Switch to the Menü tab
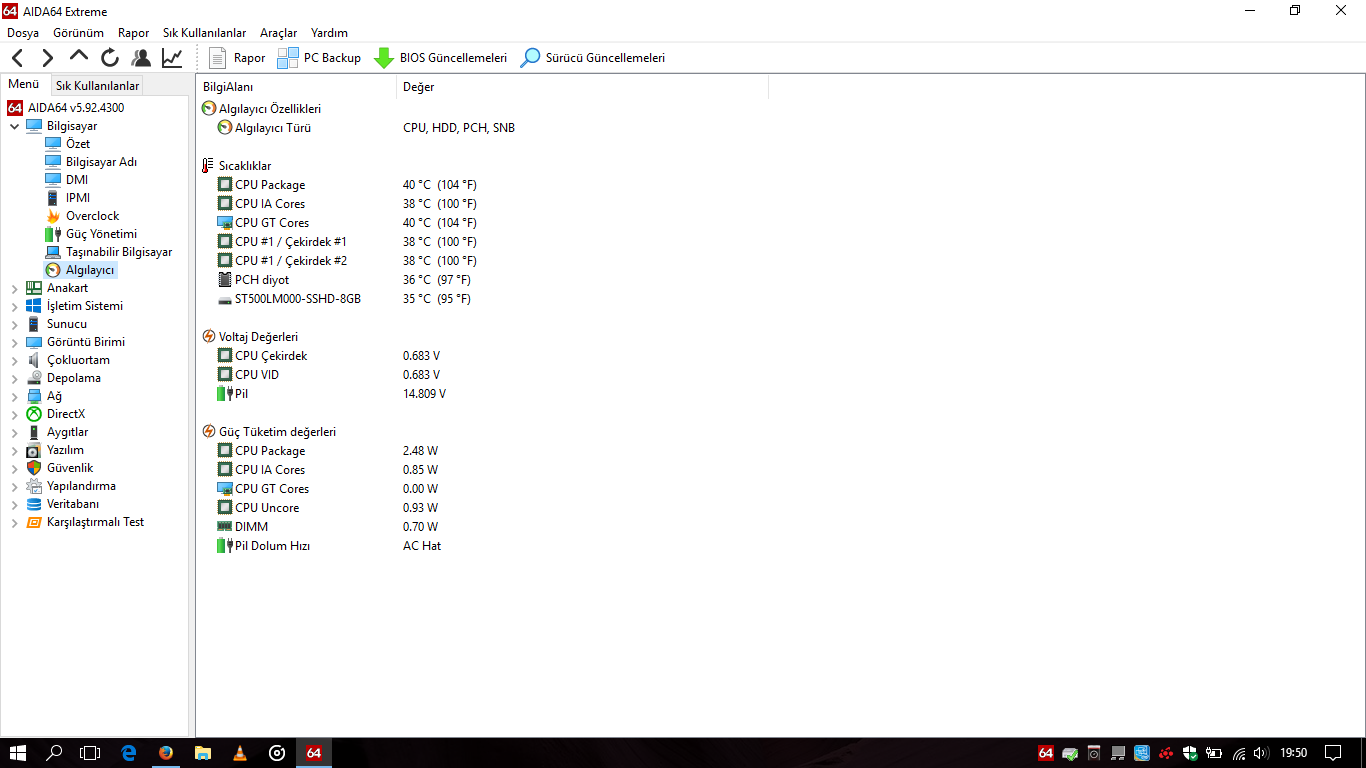1366x768 pixels. click(x=24, y=85)
